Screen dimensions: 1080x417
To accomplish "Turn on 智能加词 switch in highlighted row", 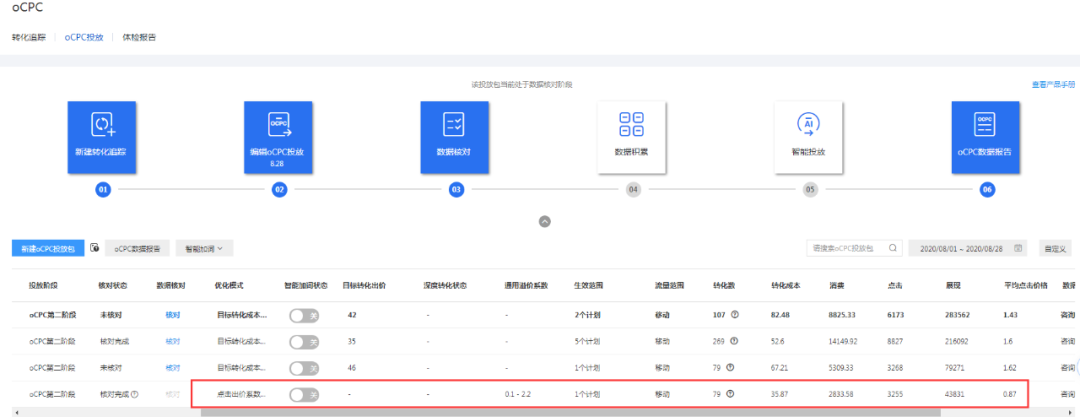I will click(303, 394).
